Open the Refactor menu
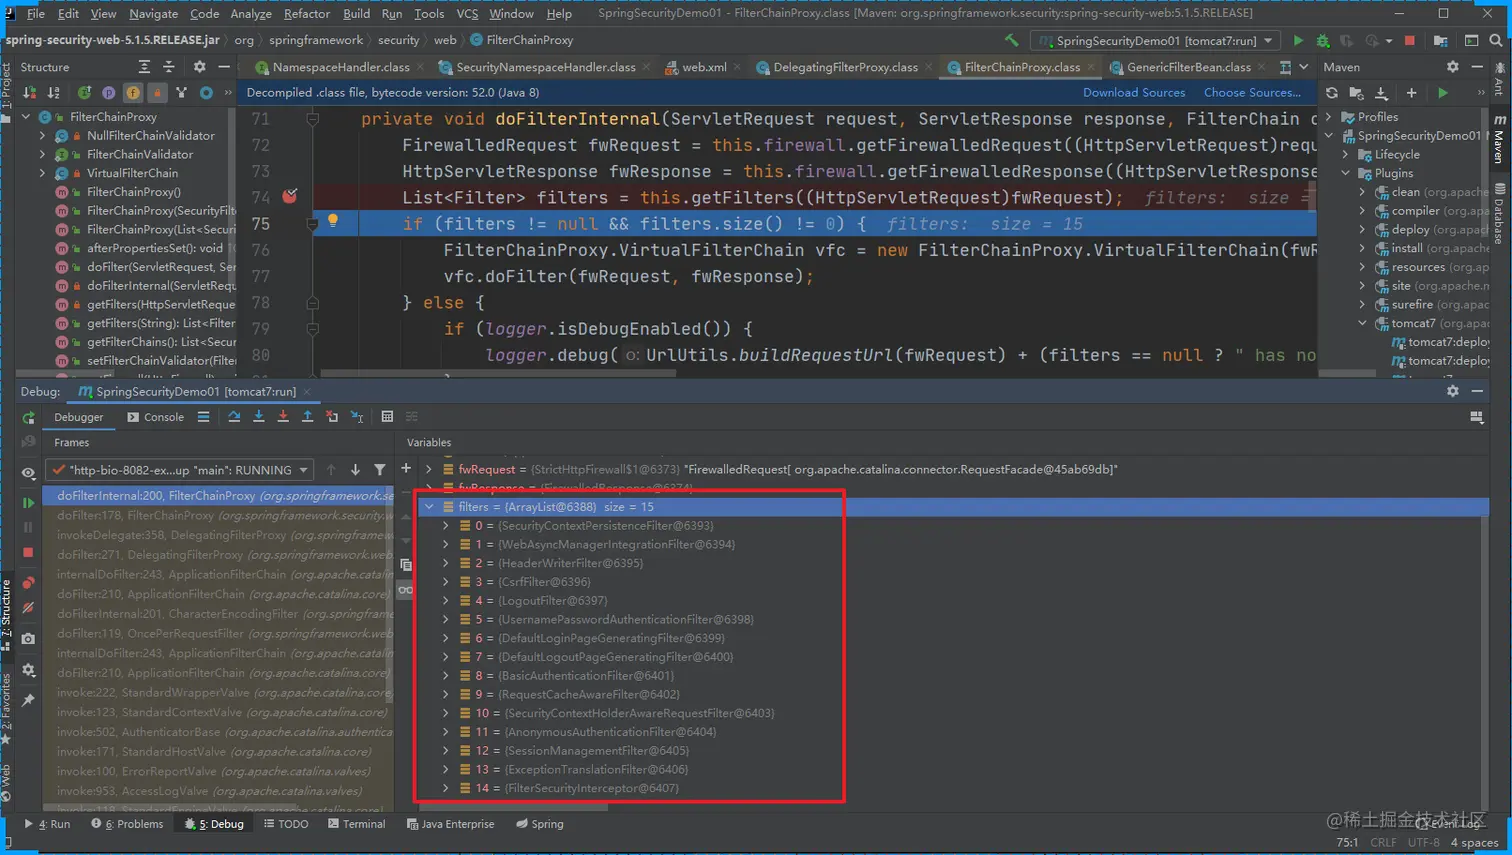The image size is (1512, 855). pyautogui.click(x=306, y=14)
